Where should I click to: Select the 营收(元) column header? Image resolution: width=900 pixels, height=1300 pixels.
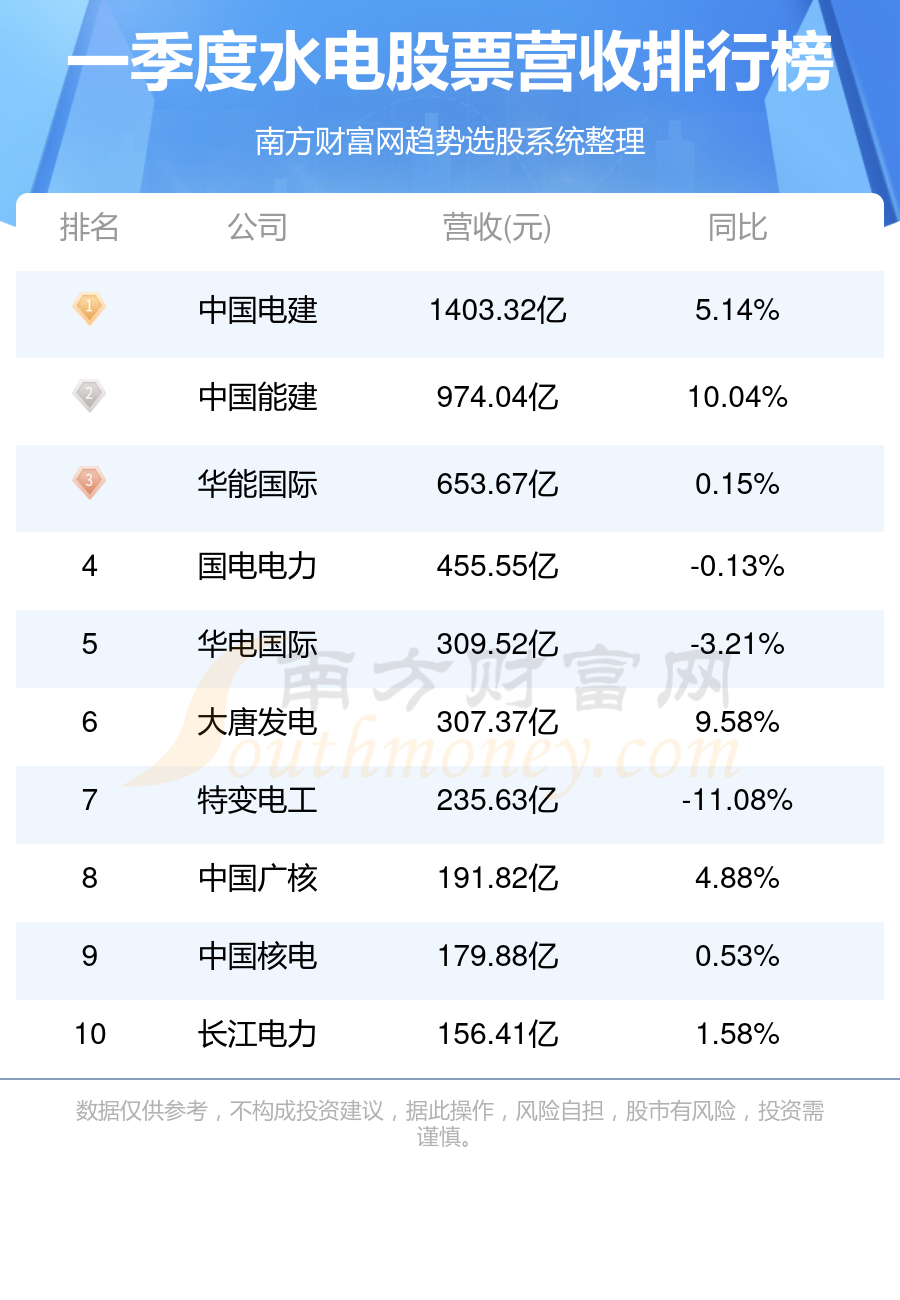pyautogui.click(x=497, y=228)
